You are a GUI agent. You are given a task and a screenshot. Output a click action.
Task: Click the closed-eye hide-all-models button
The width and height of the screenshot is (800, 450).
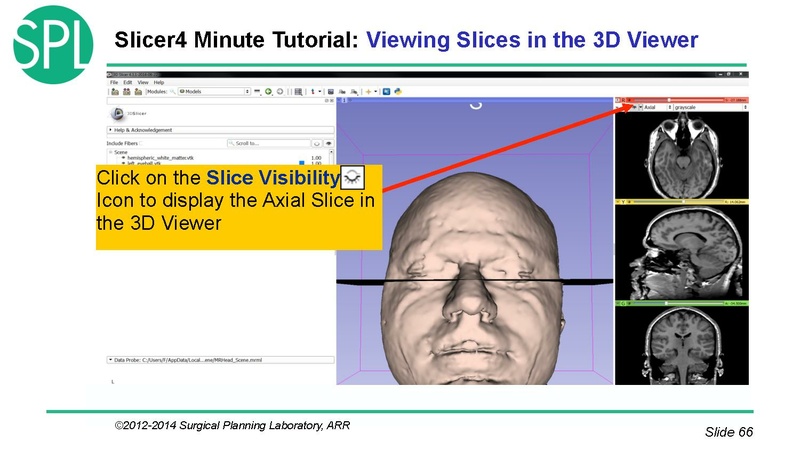(x=317, y=143)
